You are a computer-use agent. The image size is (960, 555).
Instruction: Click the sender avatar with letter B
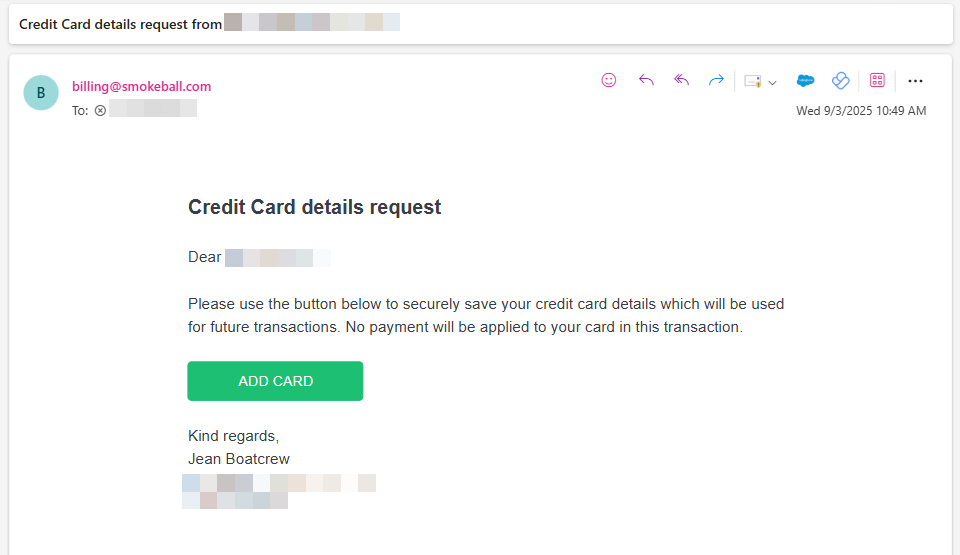point(41,93)
